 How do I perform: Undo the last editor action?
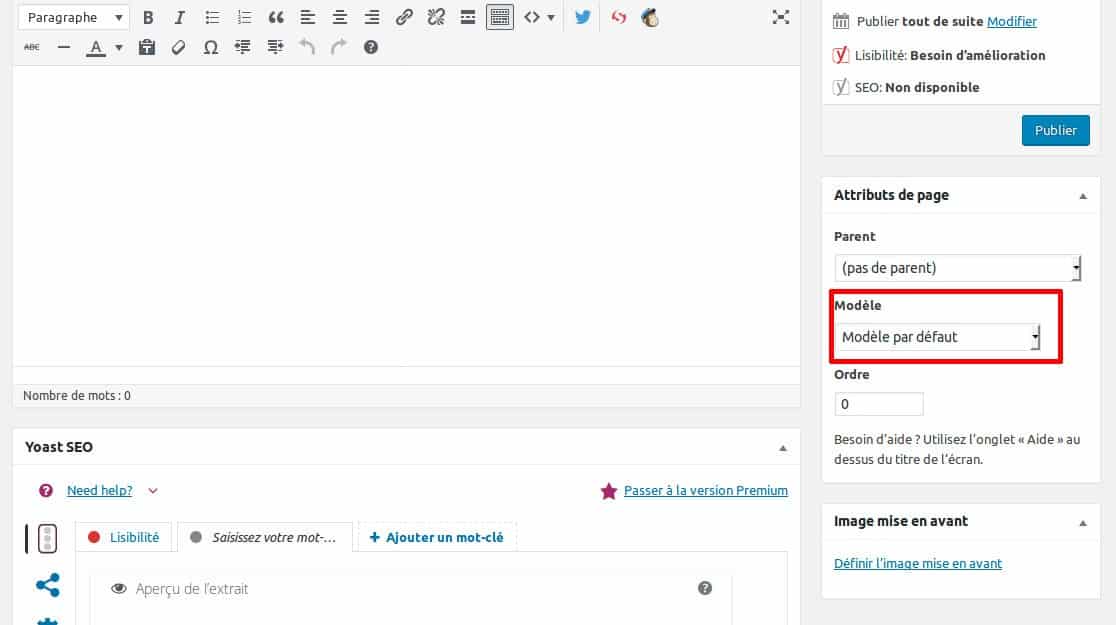click(x=307, y=46)
